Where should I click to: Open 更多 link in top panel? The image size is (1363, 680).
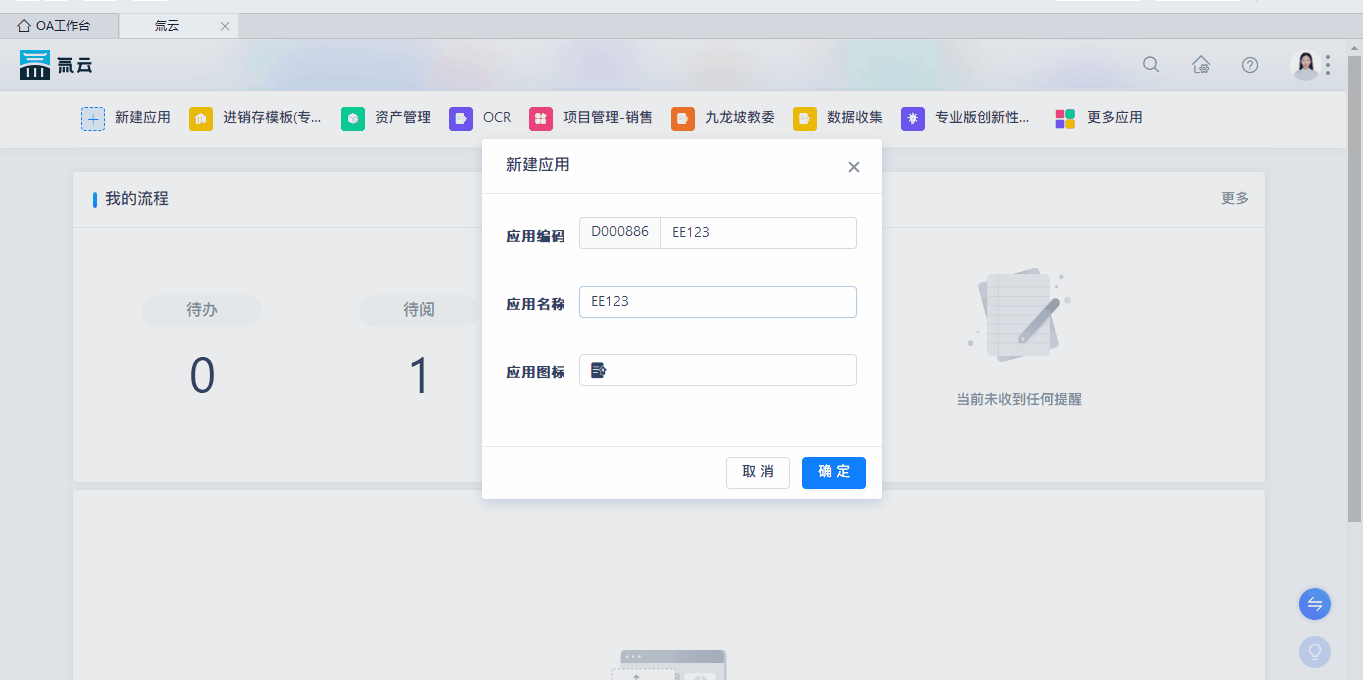[1235, 198]
